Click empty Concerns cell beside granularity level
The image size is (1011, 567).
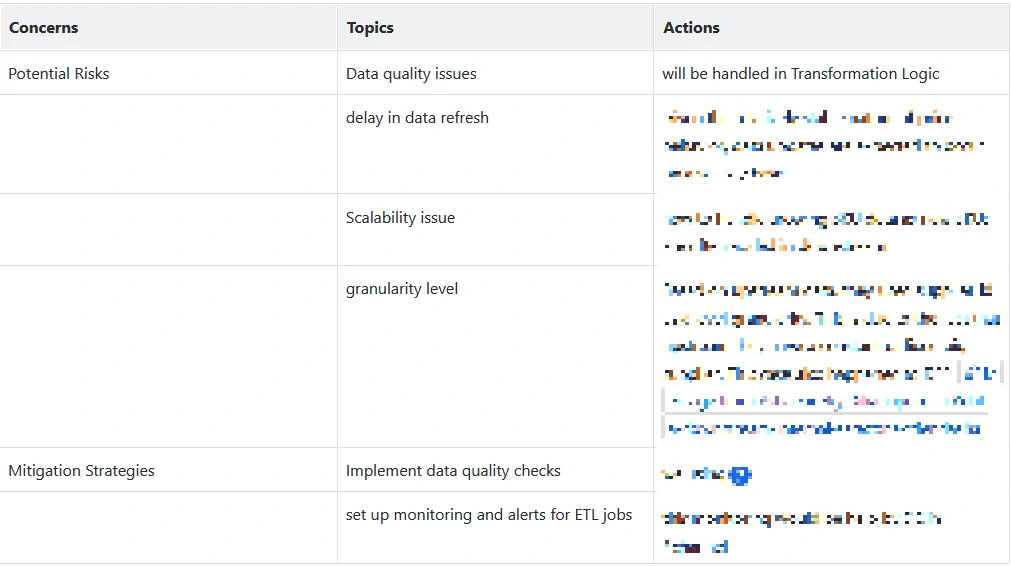[x=168, y=356]
